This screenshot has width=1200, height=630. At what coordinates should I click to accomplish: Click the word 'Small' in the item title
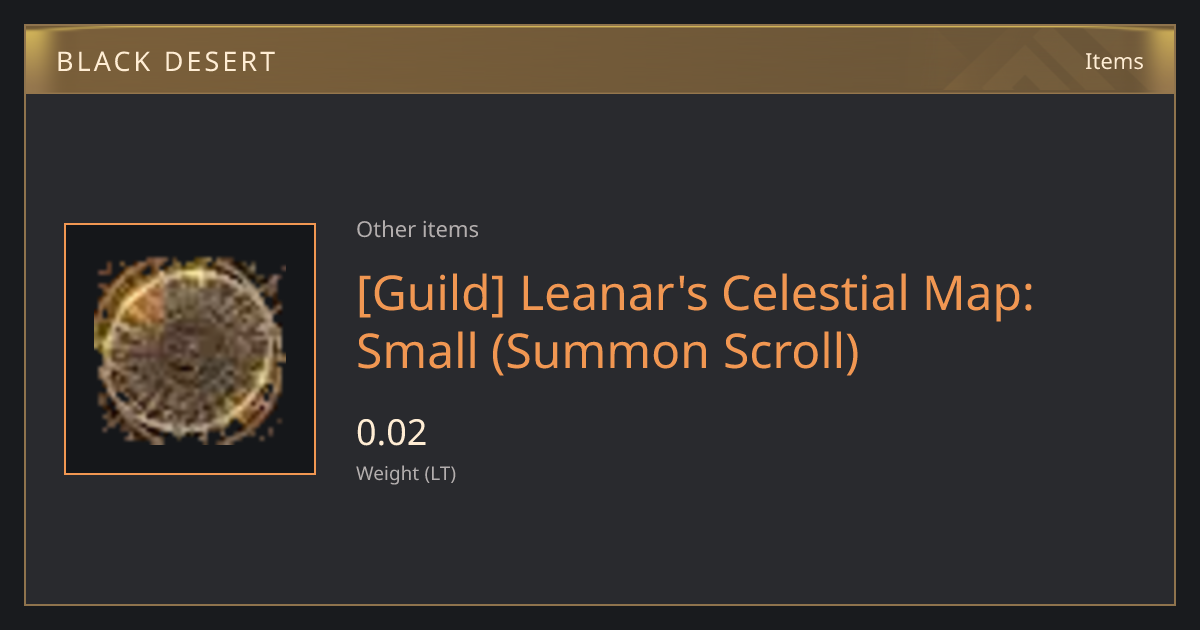coord(417,352)
